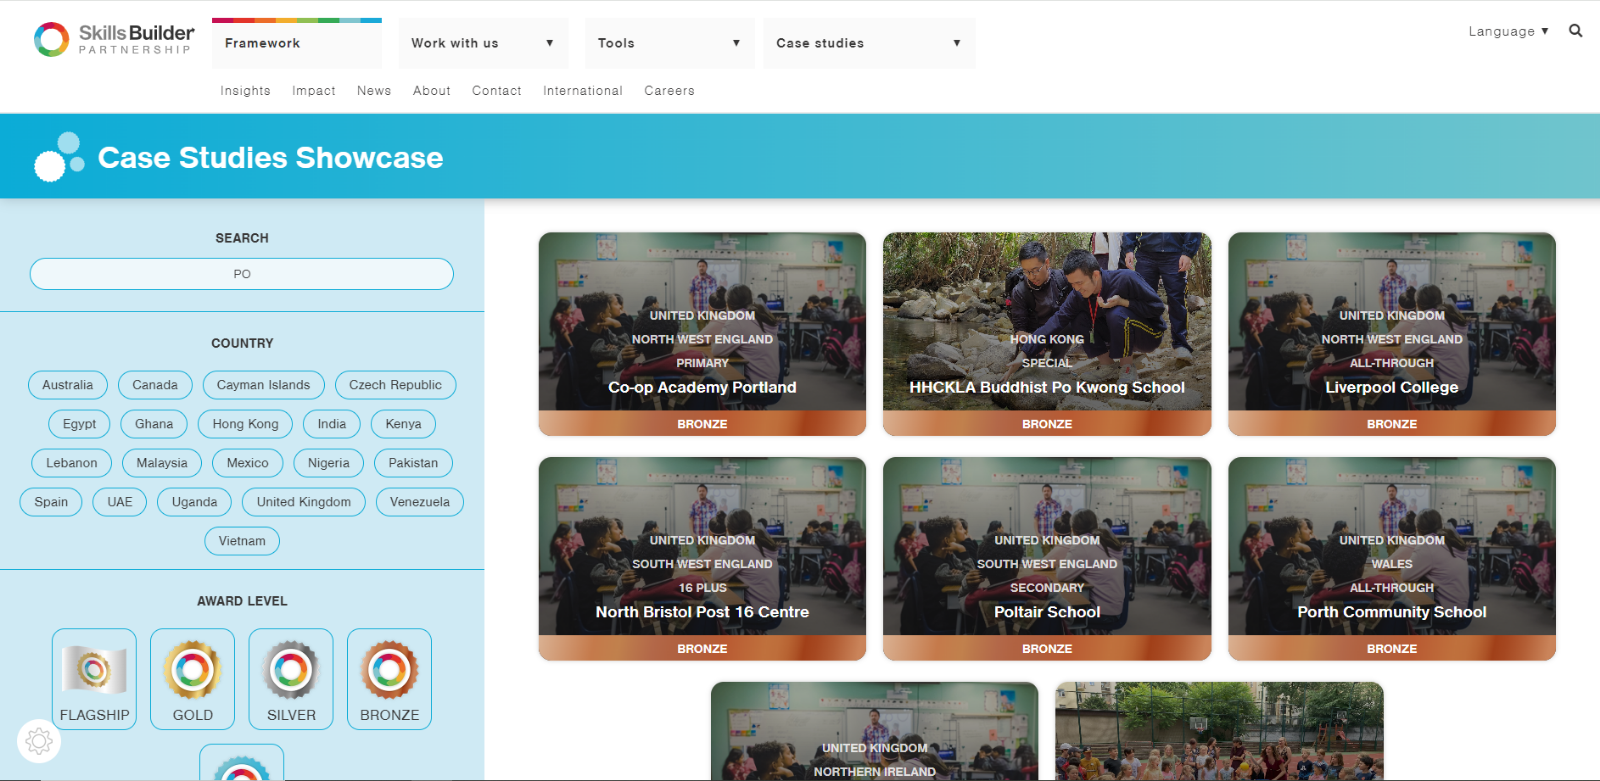The width and height of the screenshot is (1600, 781).
Task: Toggle the Mexico country filter
Action: click(247, 463)
